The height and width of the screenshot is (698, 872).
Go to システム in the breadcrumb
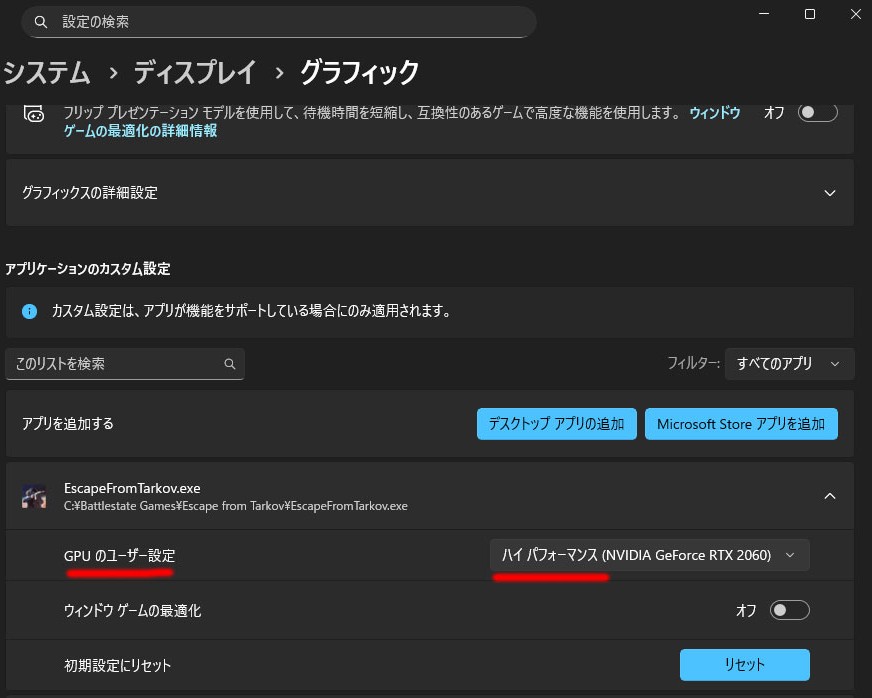46,73
